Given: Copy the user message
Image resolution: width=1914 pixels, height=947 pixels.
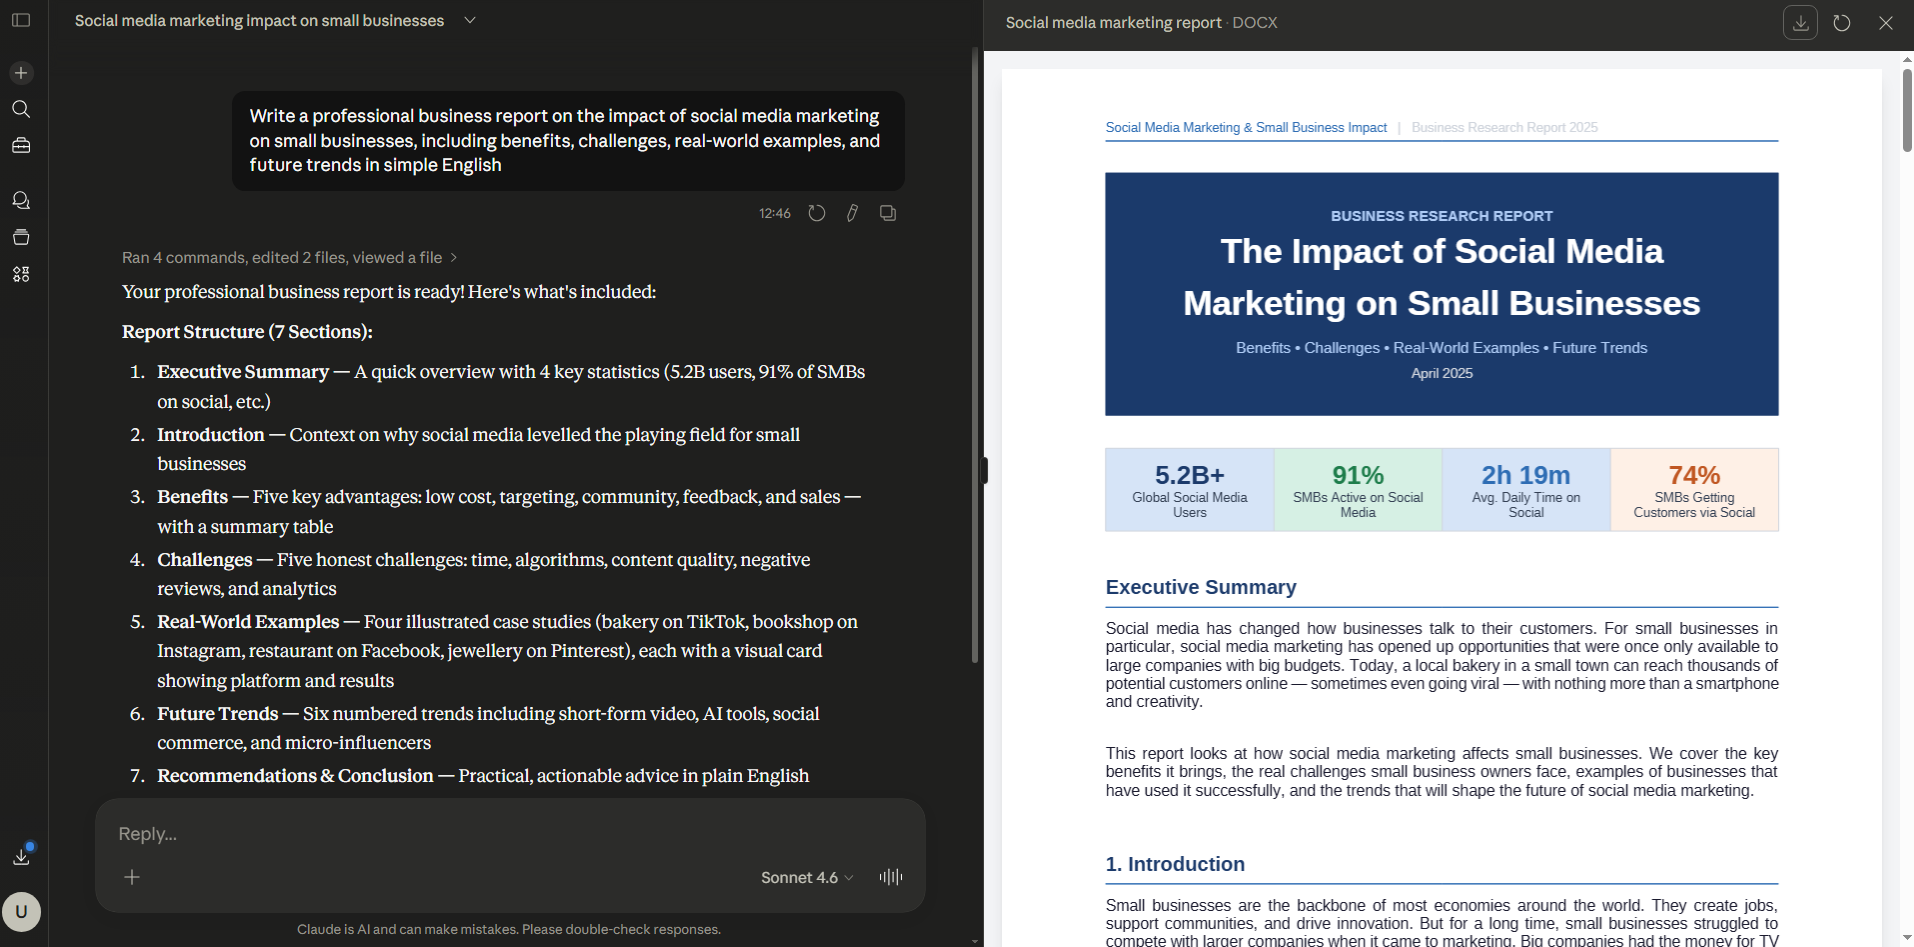Looking at the screenshot, I should coord(888,213).
